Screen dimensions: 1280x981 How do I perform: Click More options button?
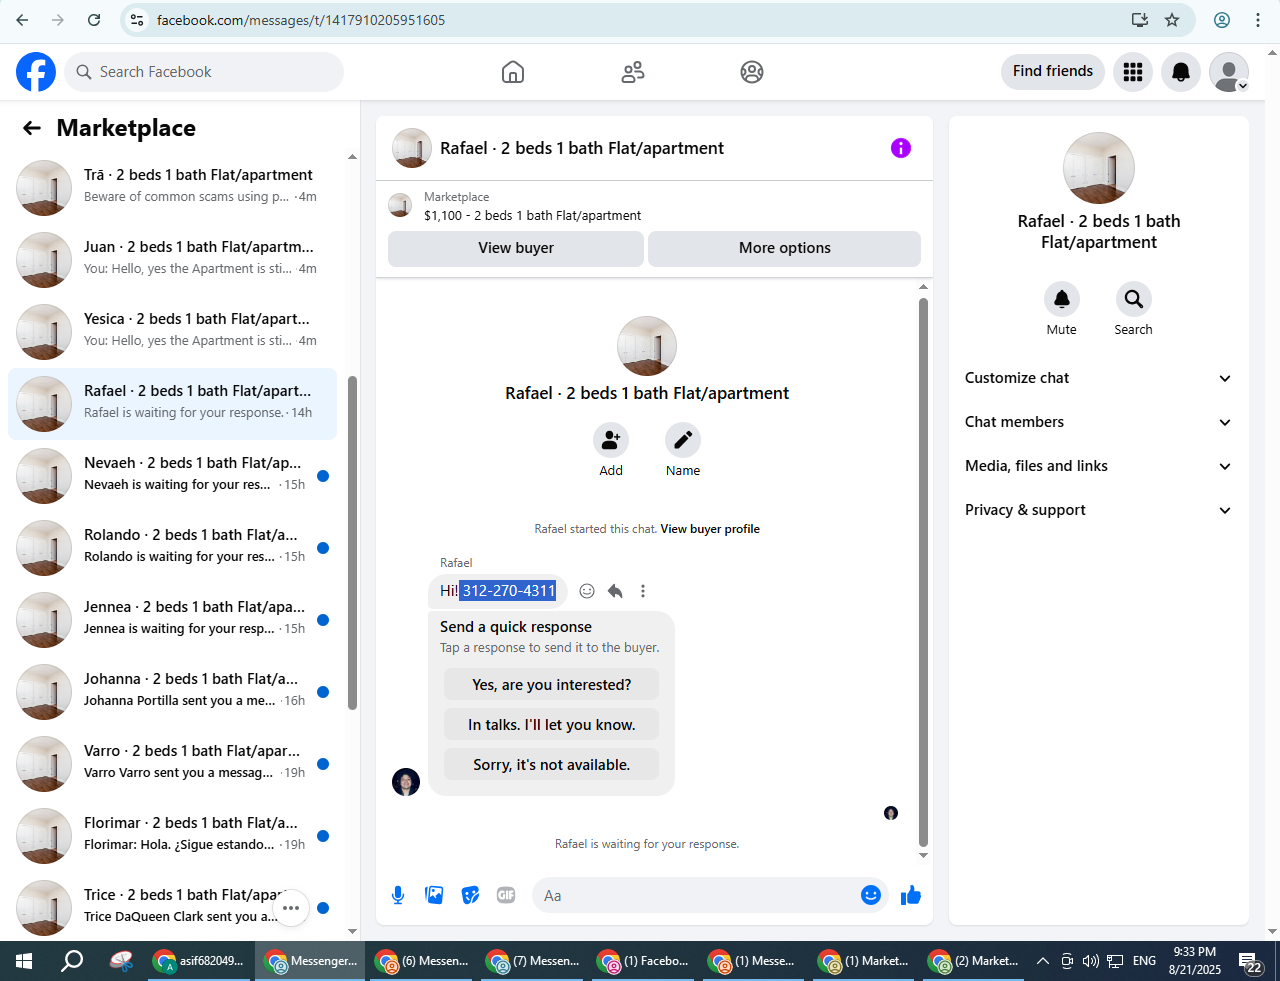785,248
